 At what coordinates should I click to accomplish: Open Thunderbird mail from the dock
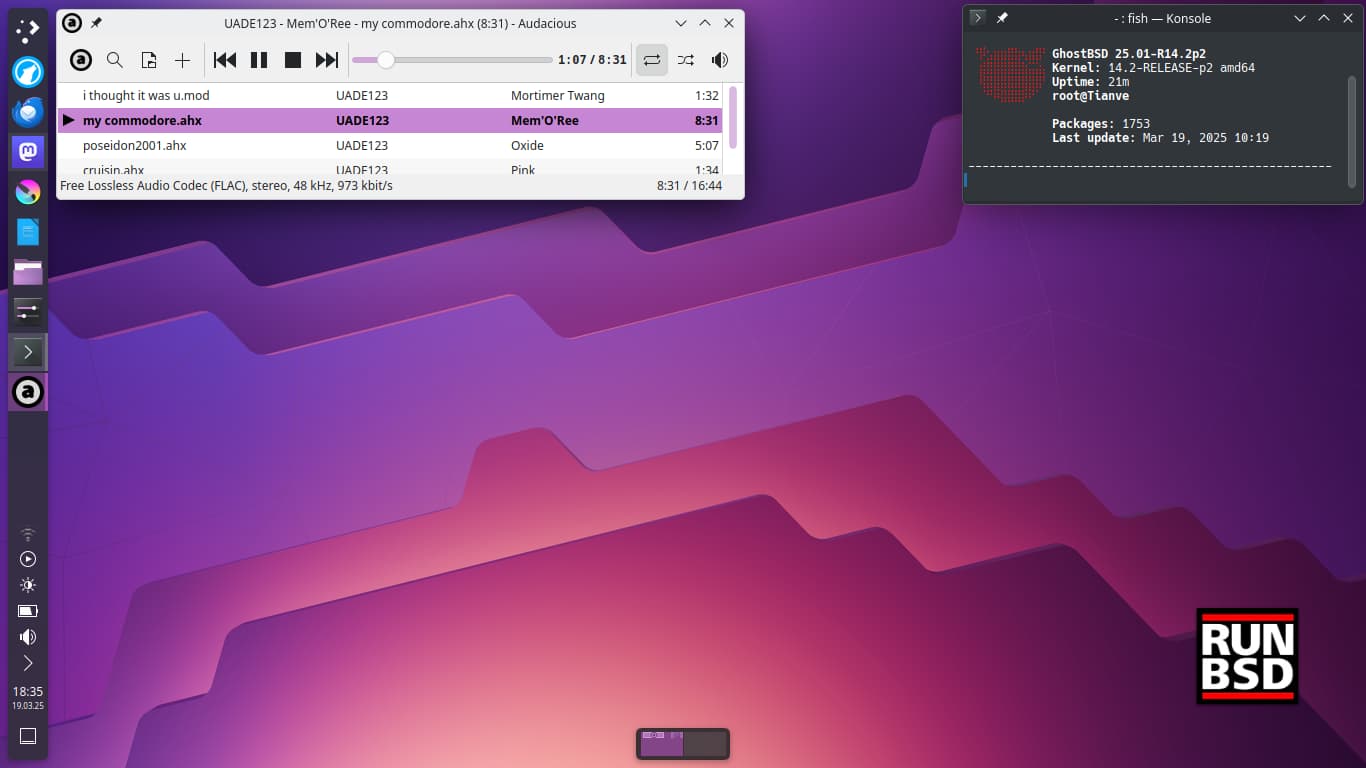pos(28,112)
